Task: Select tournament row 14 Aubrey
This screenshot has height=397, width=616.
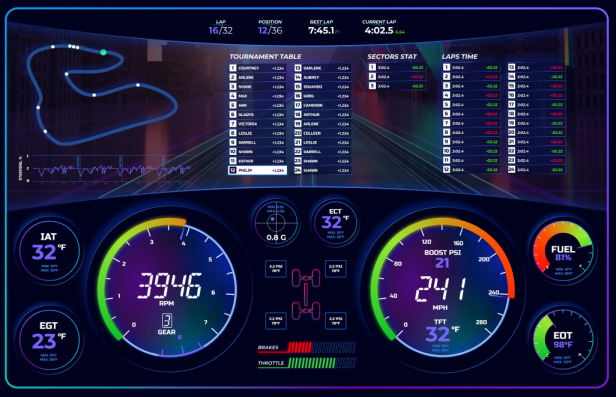Action: point(323,77)
